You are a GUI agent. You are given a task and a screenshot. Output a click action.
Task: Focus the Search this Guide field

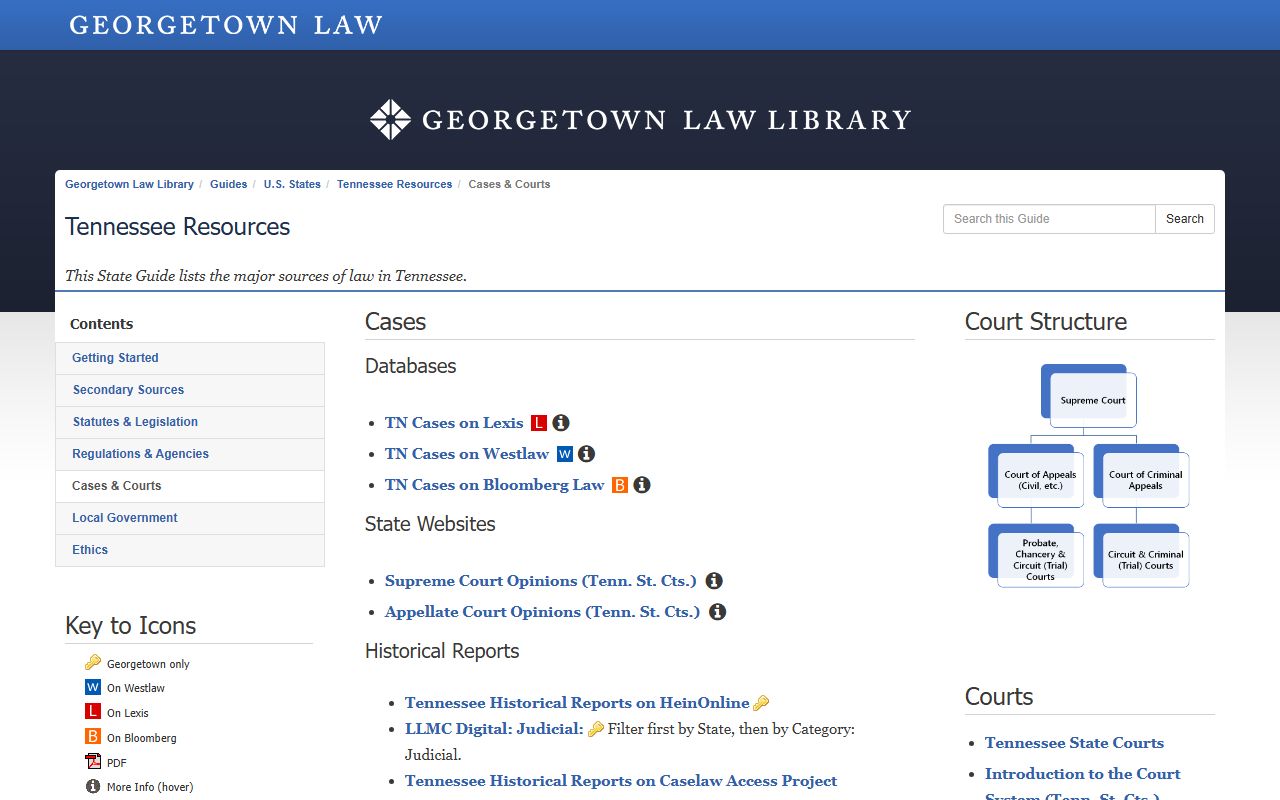[x=1049, y=219]
